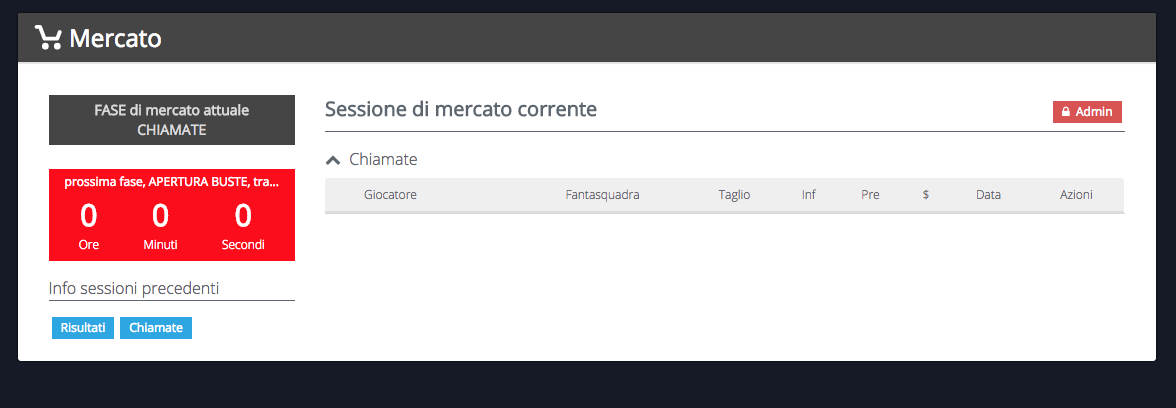Sort table by Fantasquadra column

tap(602, 195)
